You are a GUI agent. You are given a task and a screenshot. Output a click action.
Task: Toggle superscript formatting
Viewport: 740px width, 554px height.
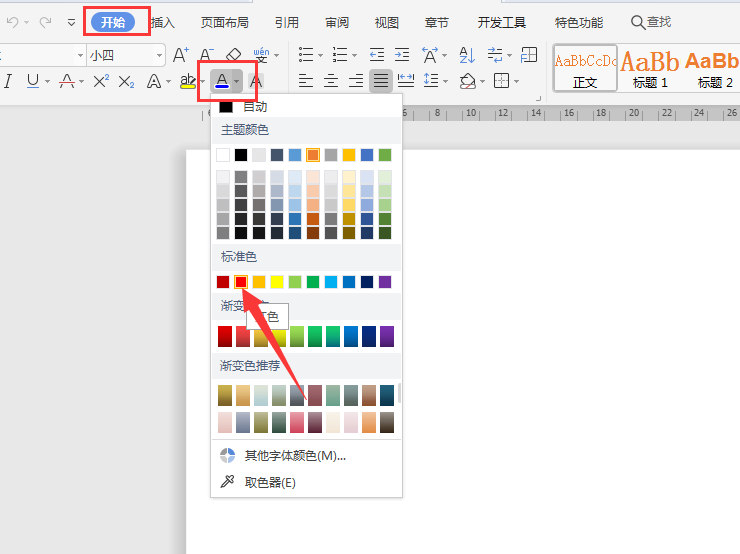click(100, 81)
